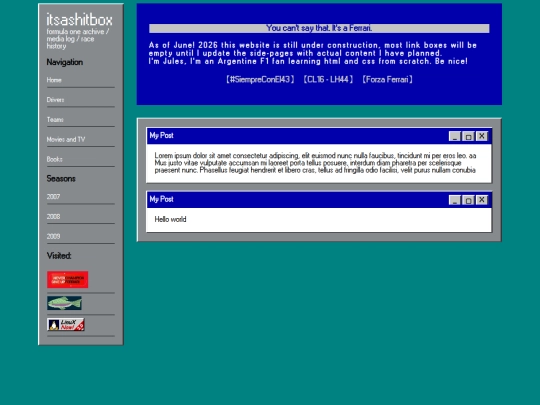Close the first My Post window
Image resolution: width=540 pixels, height=405 pixels.
(481, 136)
